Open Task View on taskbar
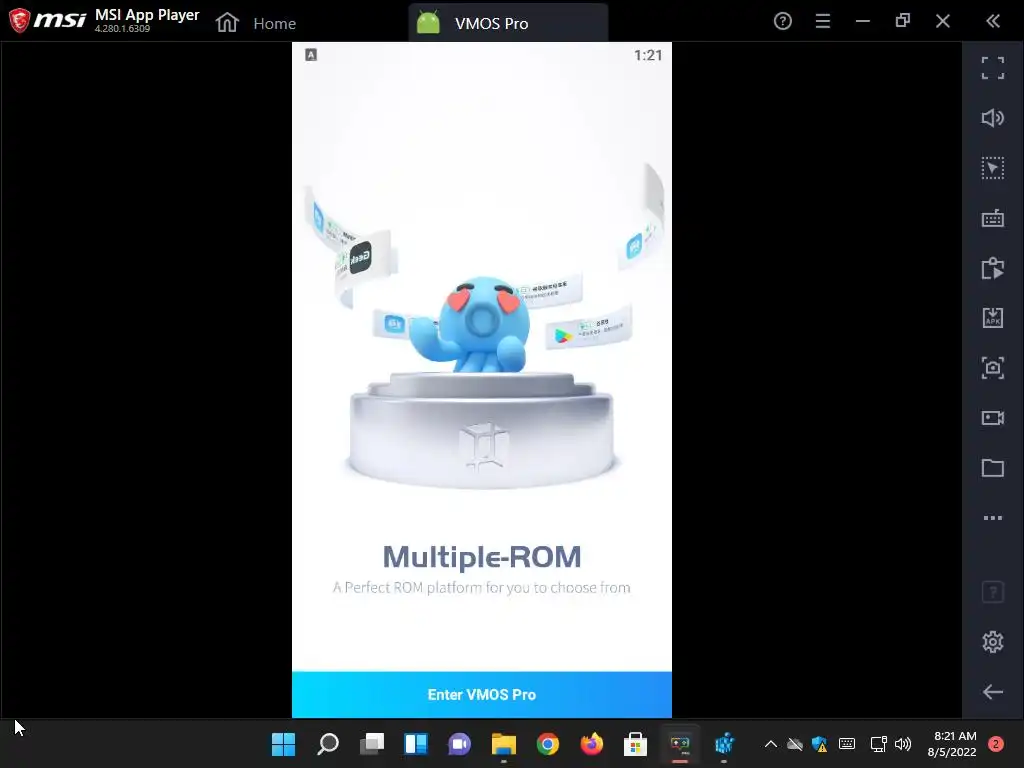1024x768 pixels. [x=372, y=744]
